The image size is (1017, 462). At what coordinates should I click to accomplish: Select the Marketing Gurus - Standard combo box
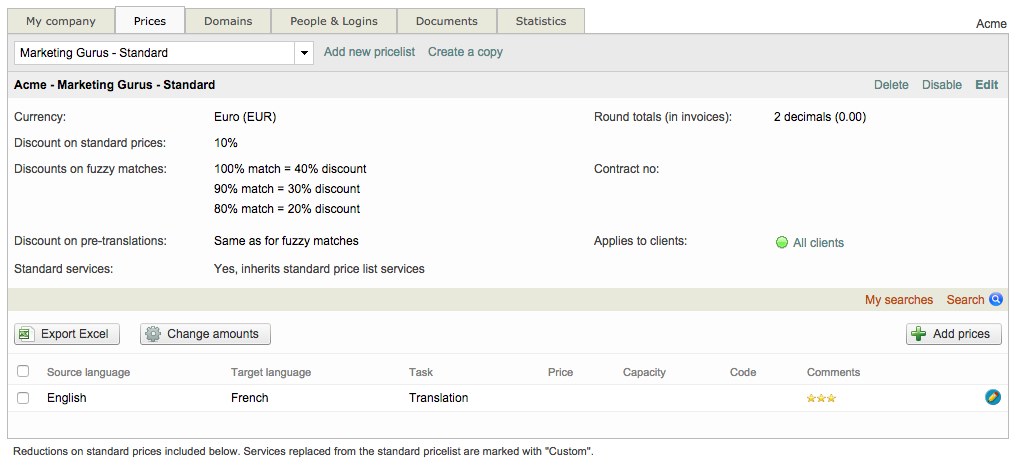click(155, 53)
